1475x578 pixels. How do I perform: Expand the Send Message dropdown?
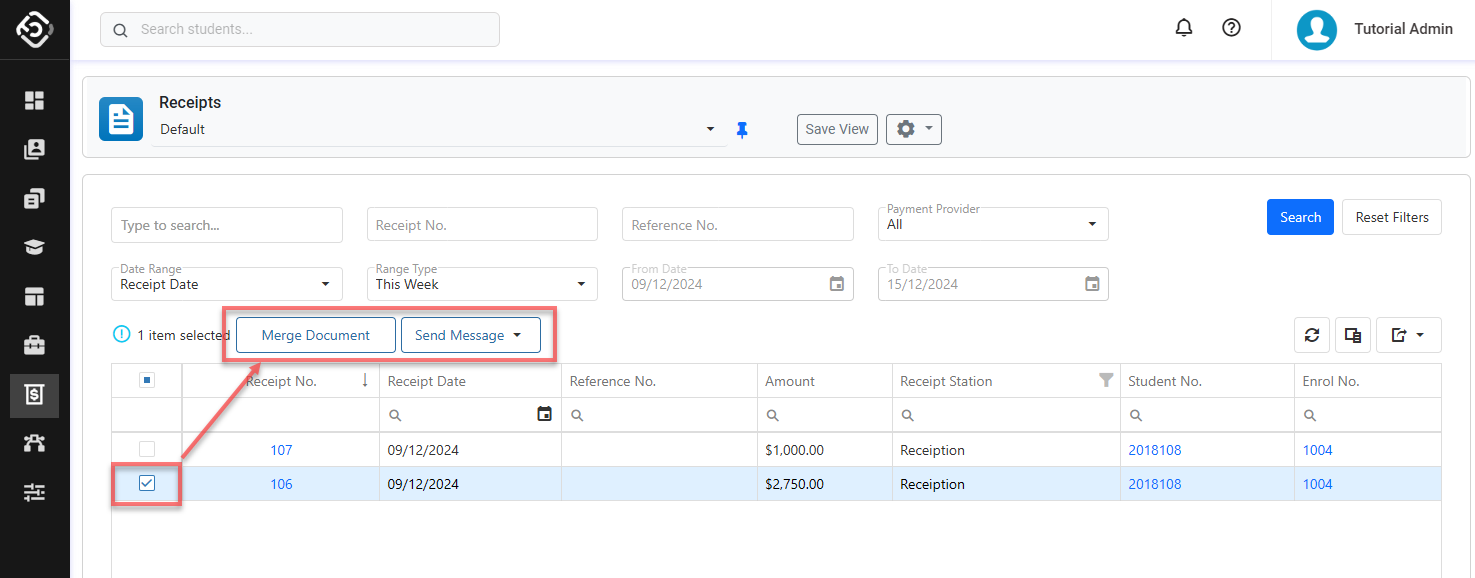coord(470,336)
